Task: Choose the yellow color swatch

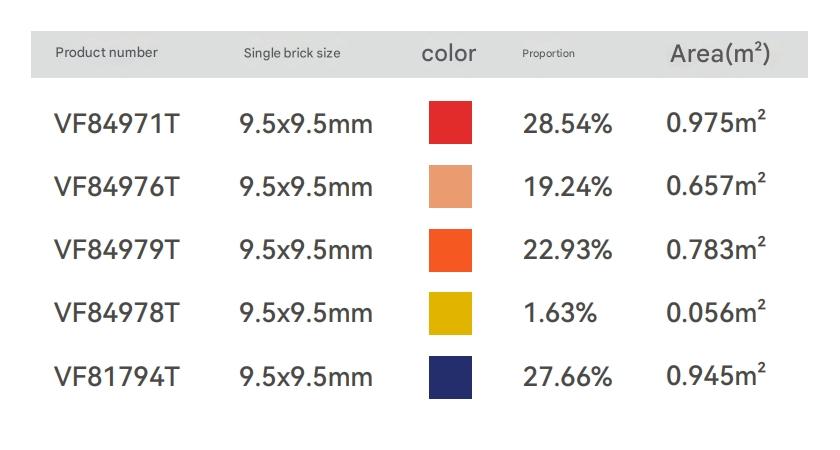Action: click(450, 313)
